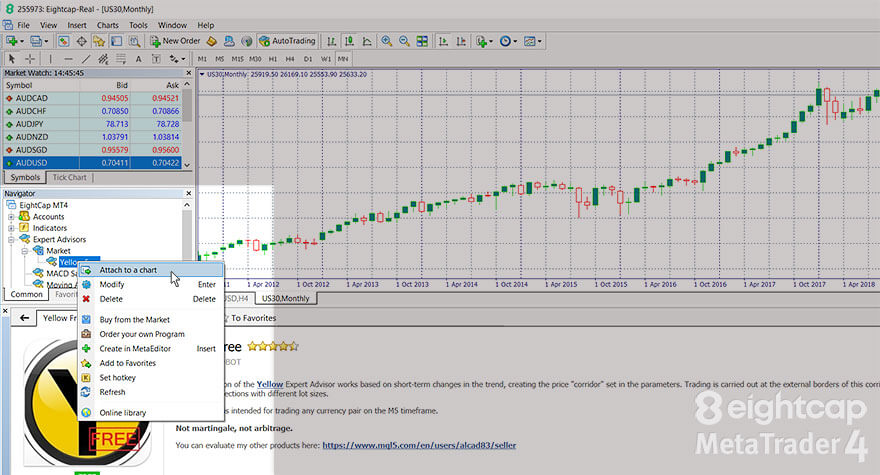This screenshot has height=475, width=880.
Task: Open the Indicators list dropdown button
Action: coord(482,41)
